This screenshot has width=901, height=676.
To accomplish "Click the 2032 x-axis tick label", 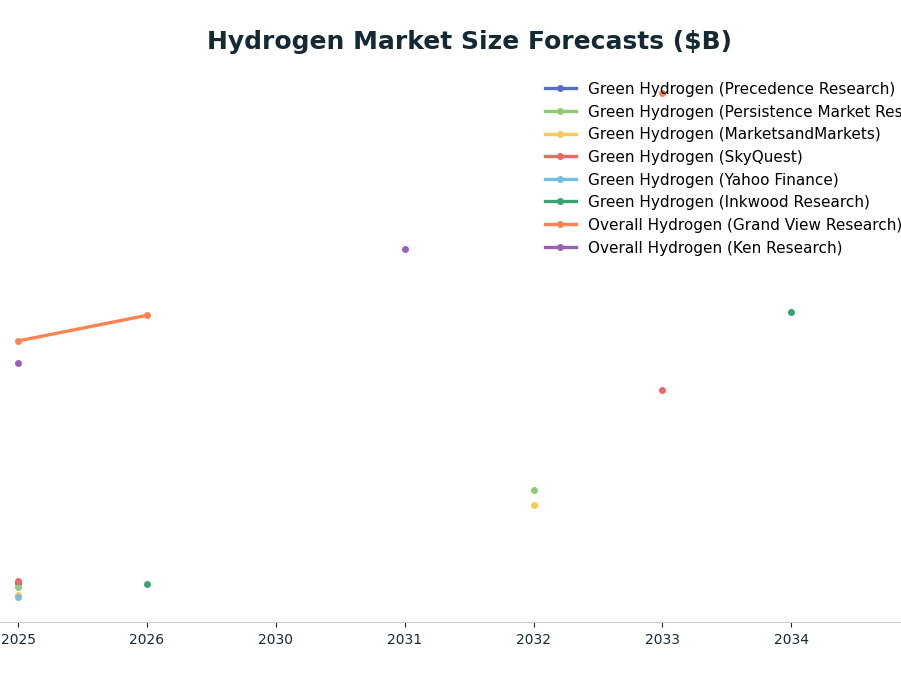I will (x=534, y=639).
